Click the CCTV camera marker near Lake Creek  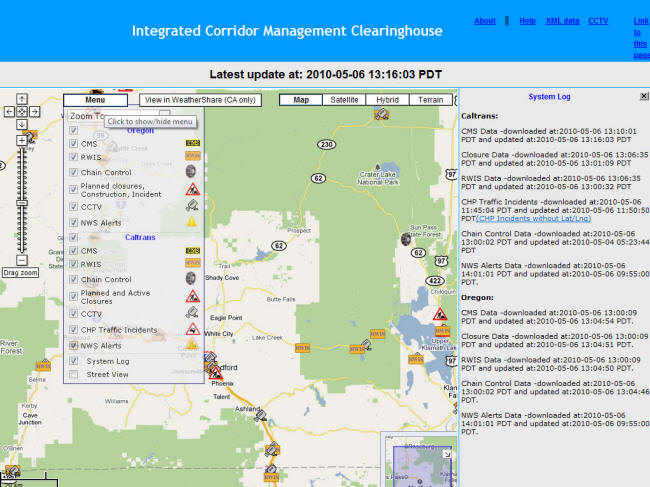pyautogui.click(x=367, y=346)
